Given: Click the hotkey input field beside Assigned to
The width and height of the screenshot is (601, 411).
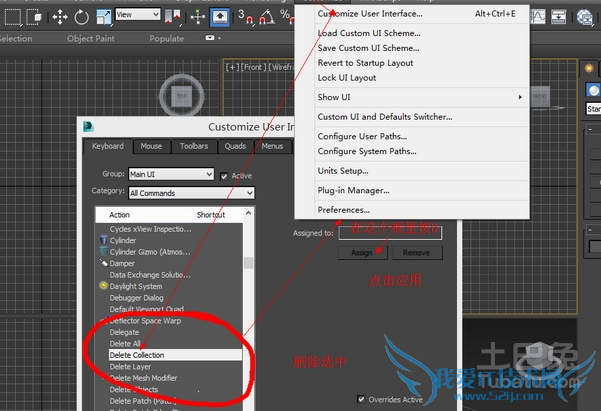Looking at the screenshot, I should pyautogui.click(x=390, y=233).
